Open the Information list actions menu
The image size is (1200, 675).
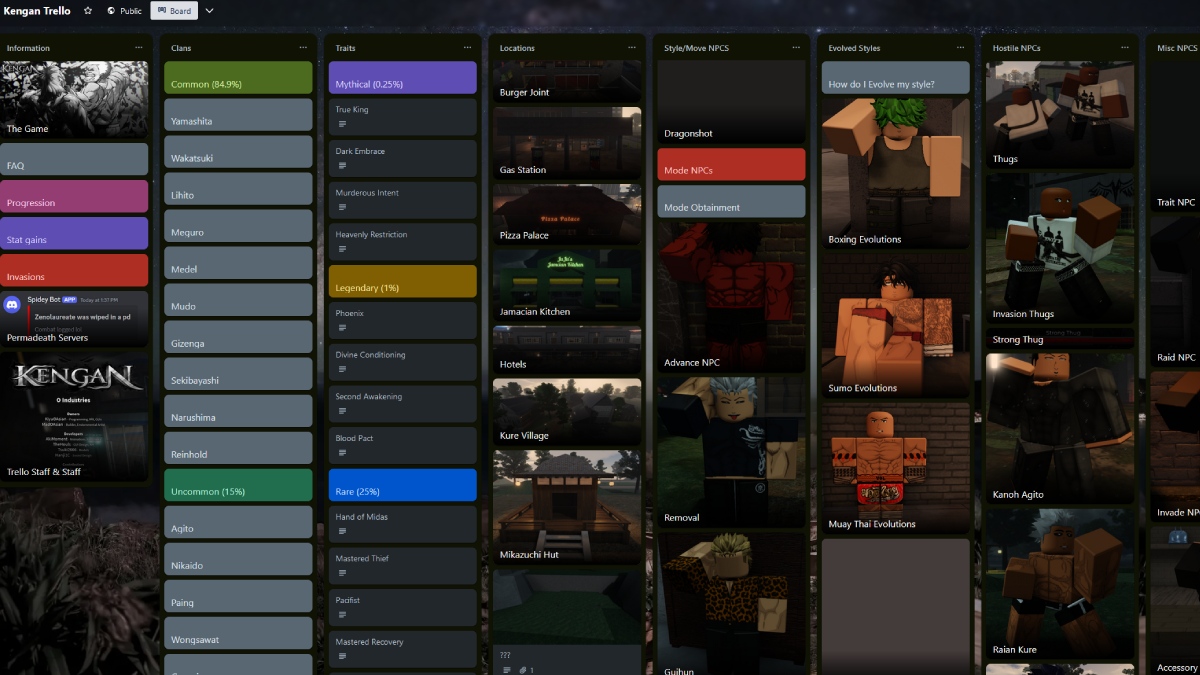click(140, 48)
